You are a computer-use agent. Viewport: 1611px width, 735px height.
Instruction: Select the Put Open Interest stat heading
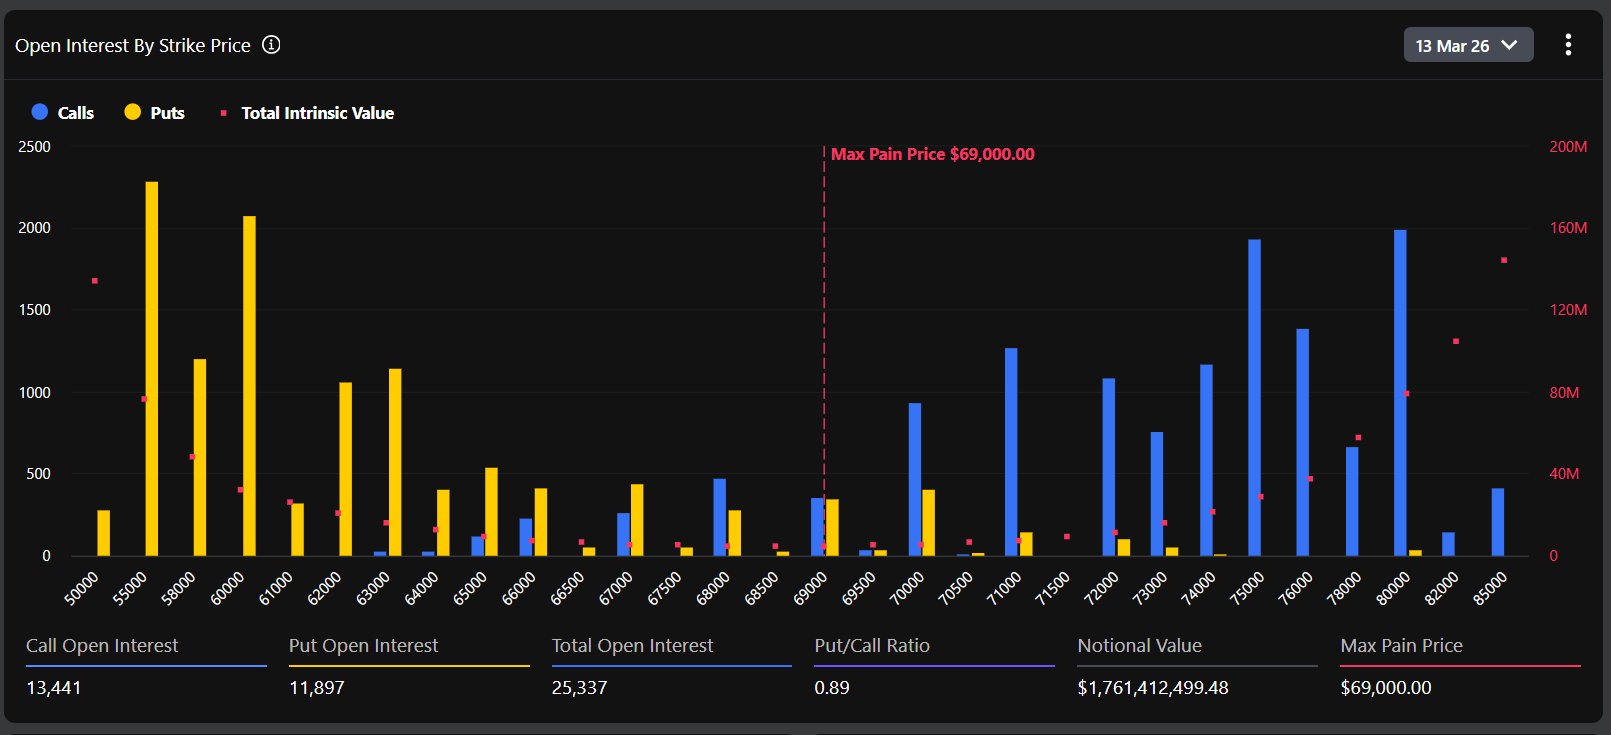coord(363,646)
